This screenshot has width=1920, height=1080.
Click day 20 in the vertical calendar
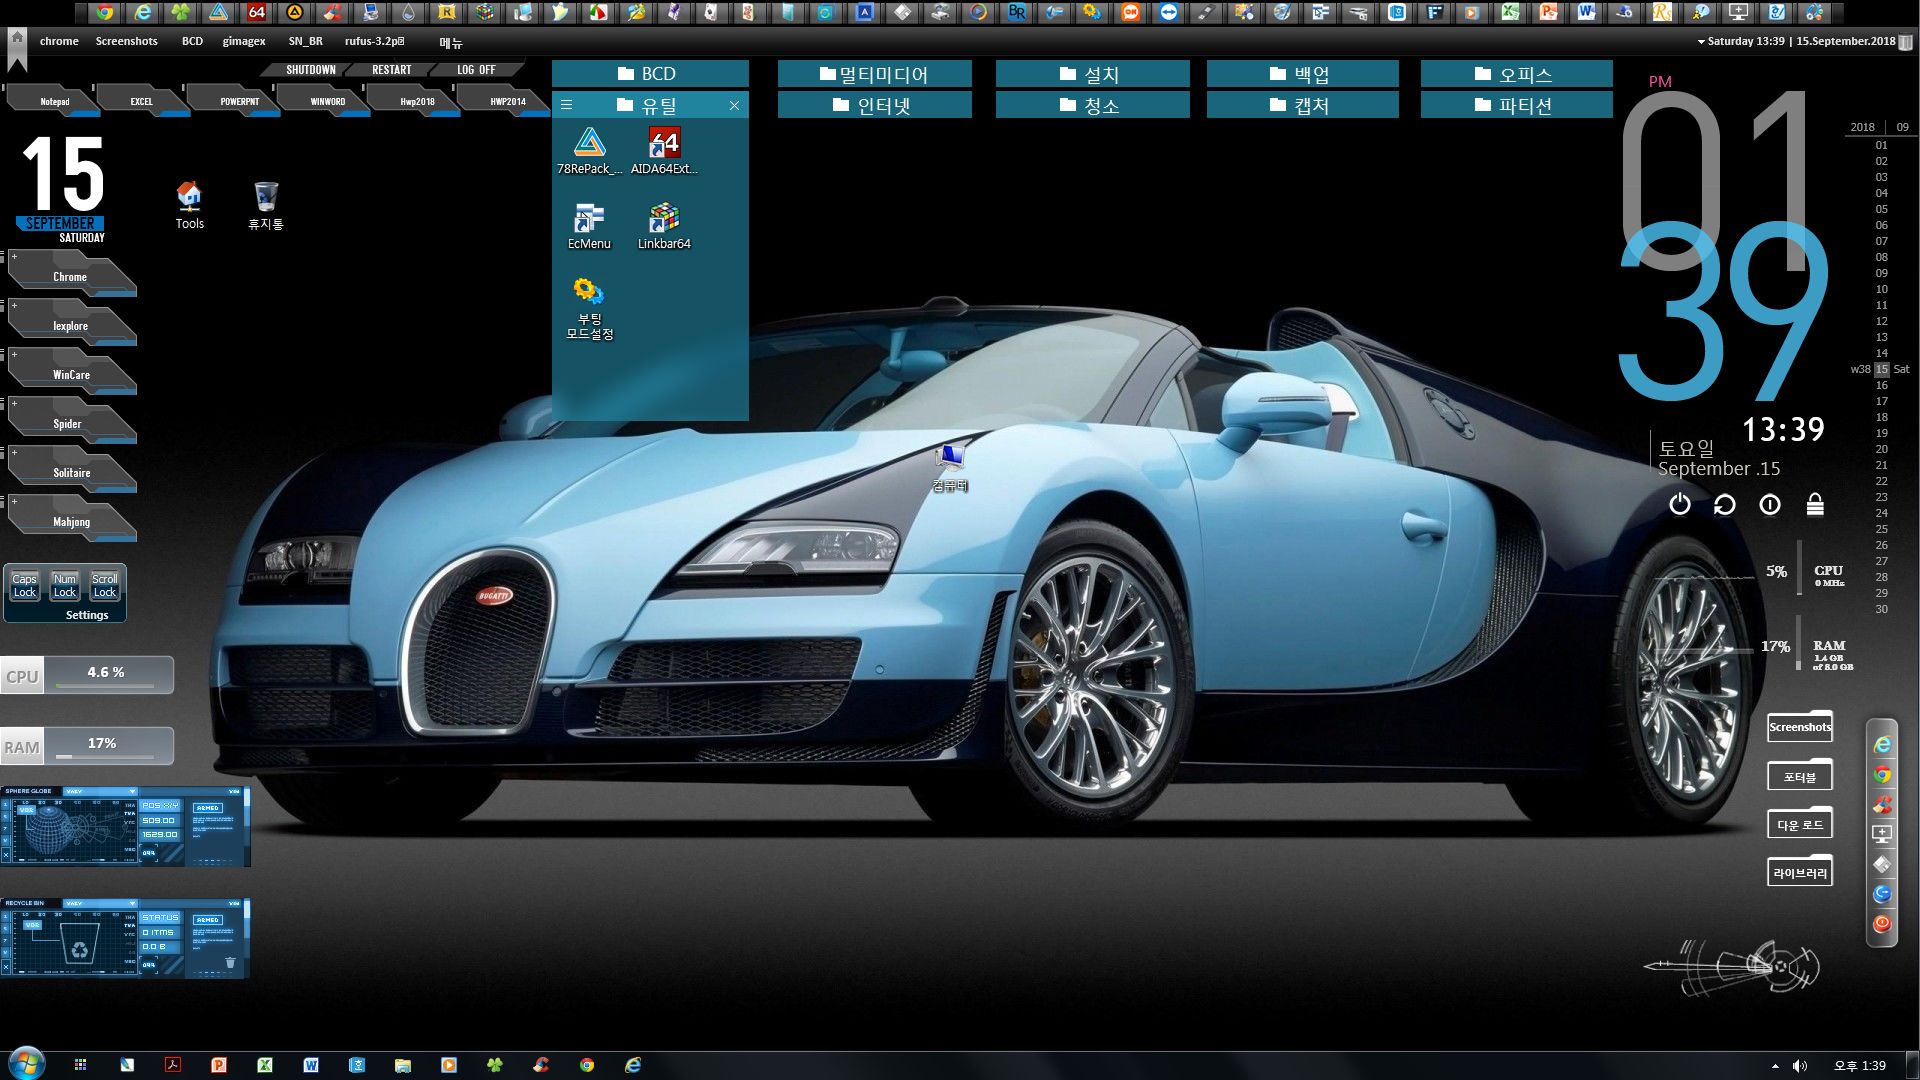(1881, 449)
